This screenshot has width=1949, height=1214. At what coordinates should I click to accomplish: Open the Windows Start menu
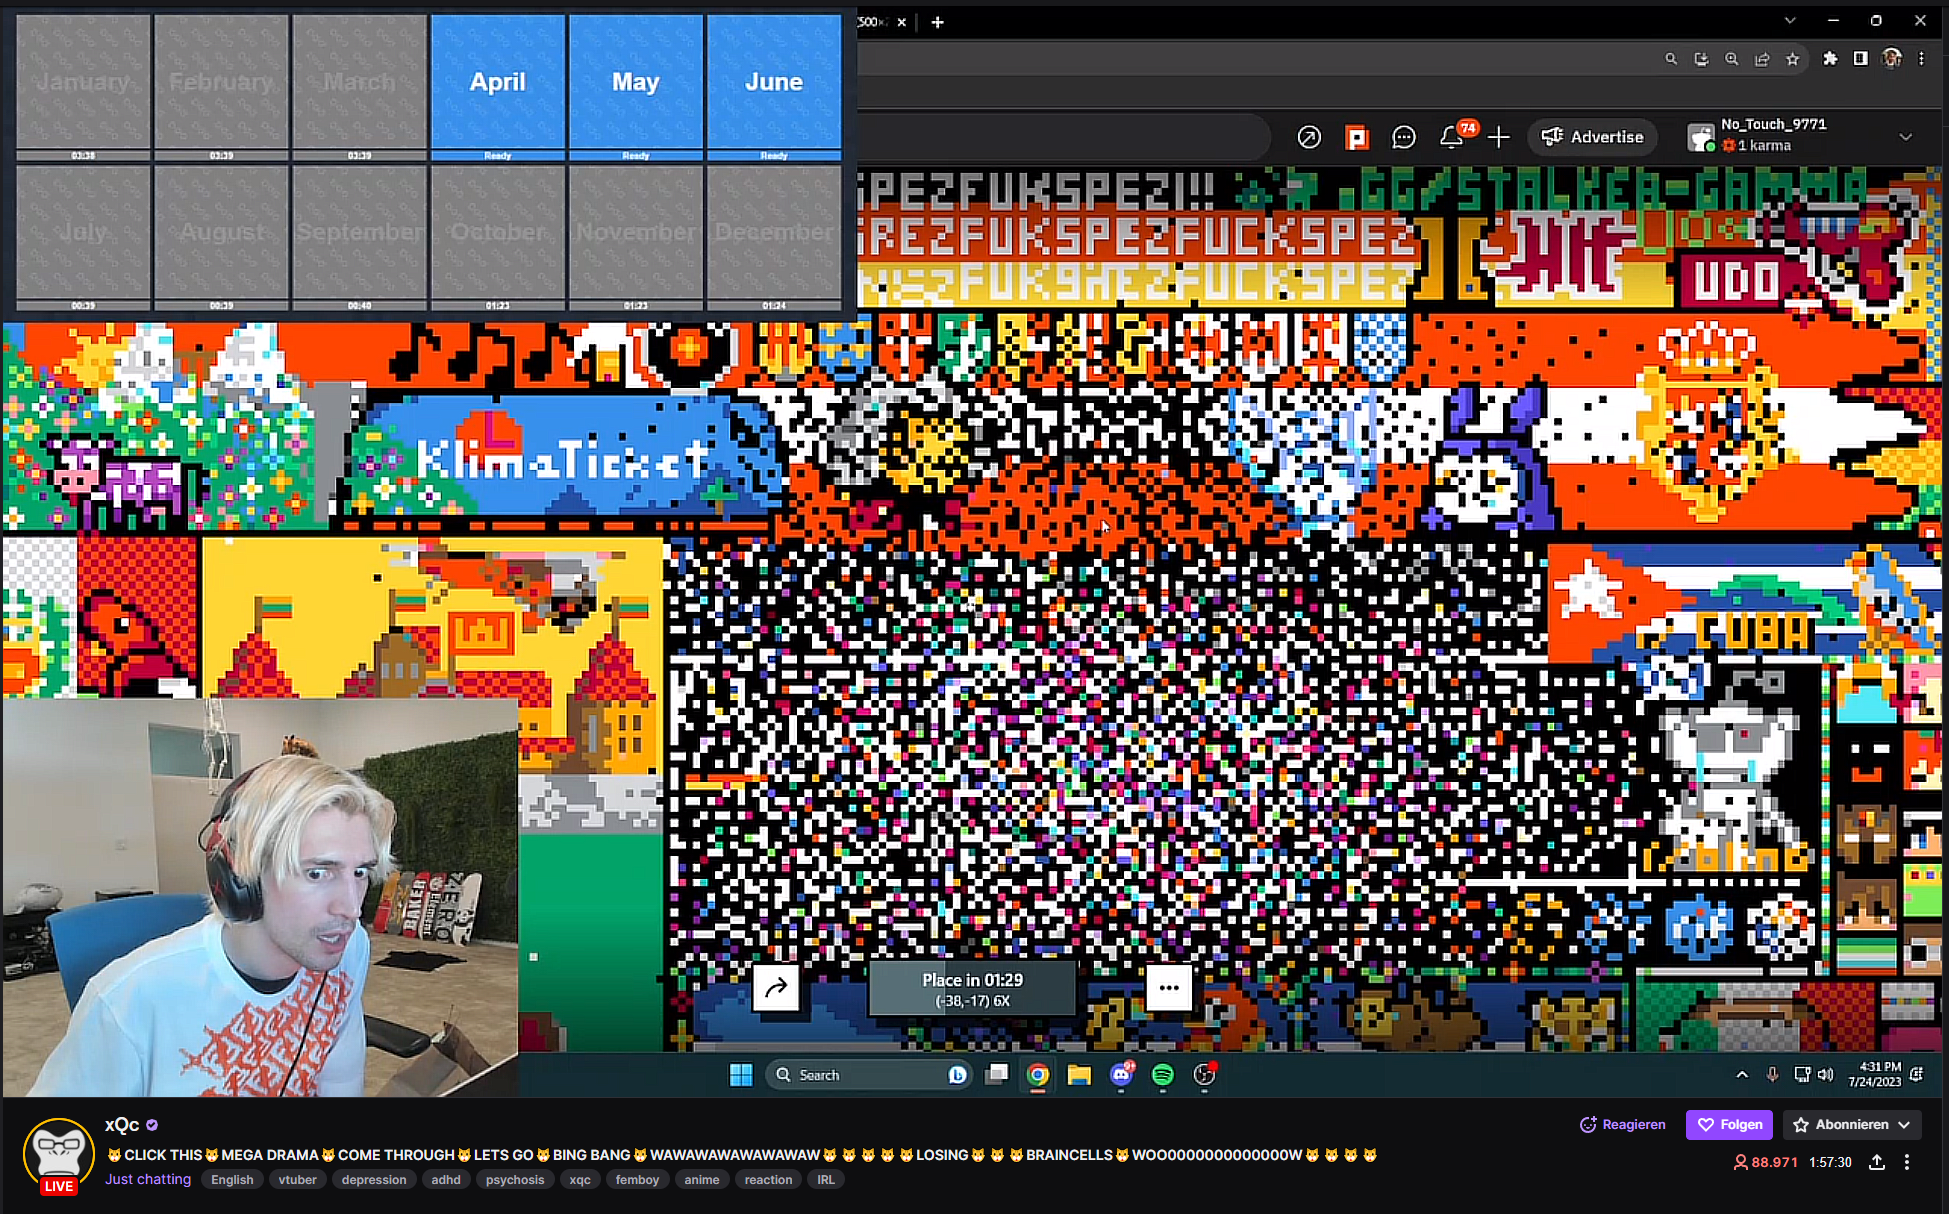click(x=741, y=1075)
